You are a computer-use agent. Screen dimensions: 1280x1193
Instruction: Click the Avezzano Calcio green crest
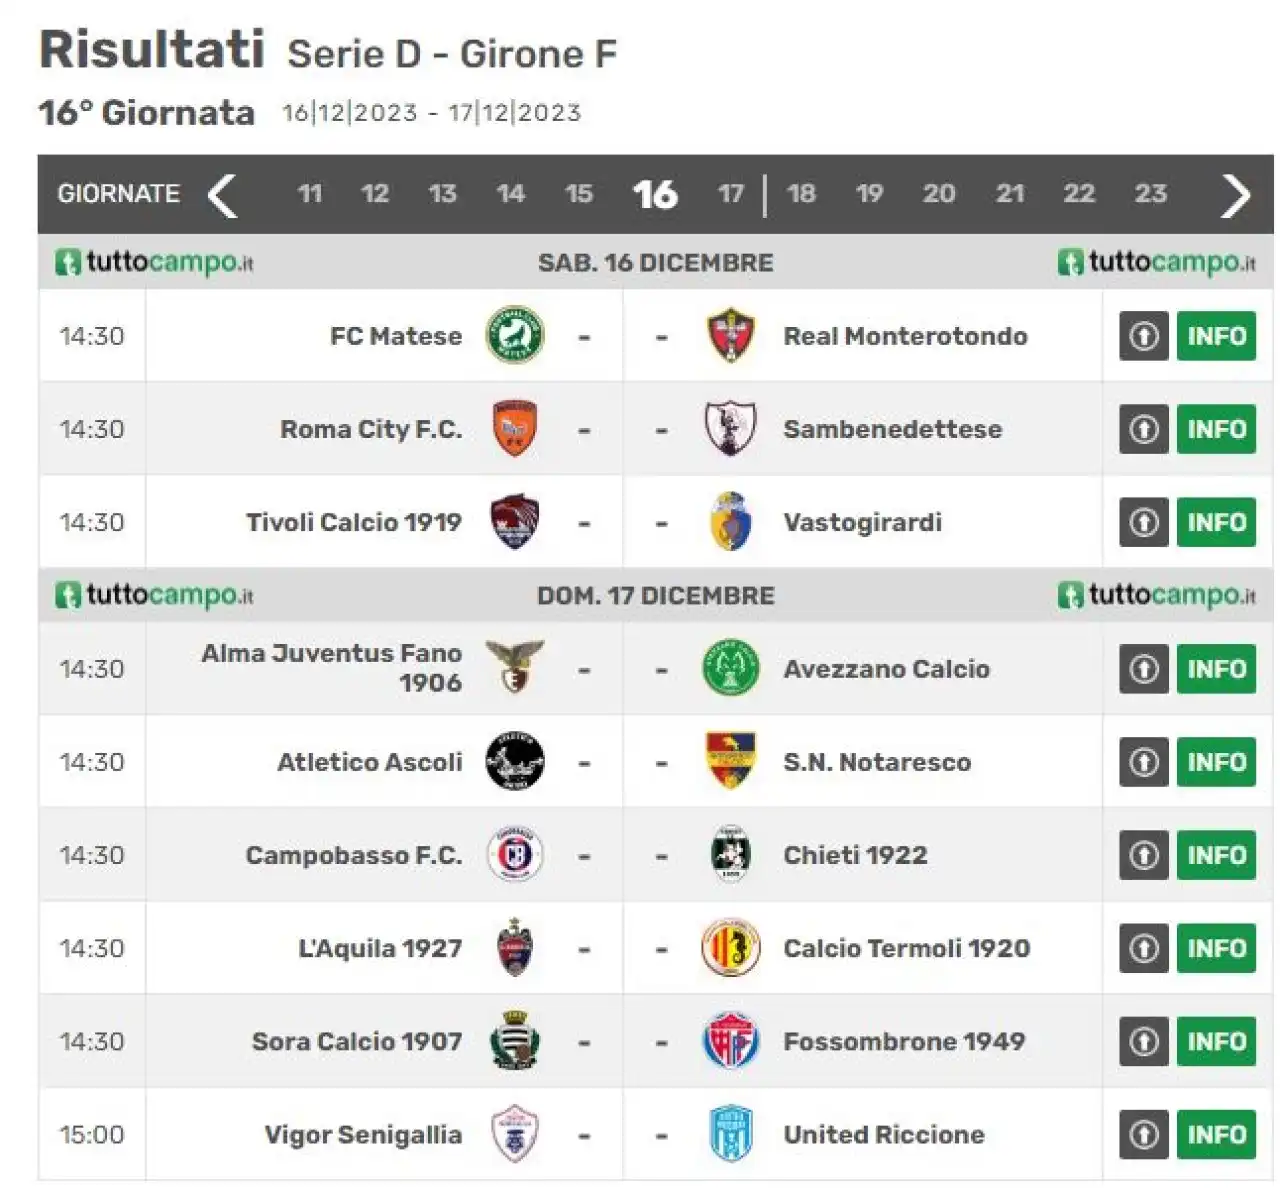731,669
